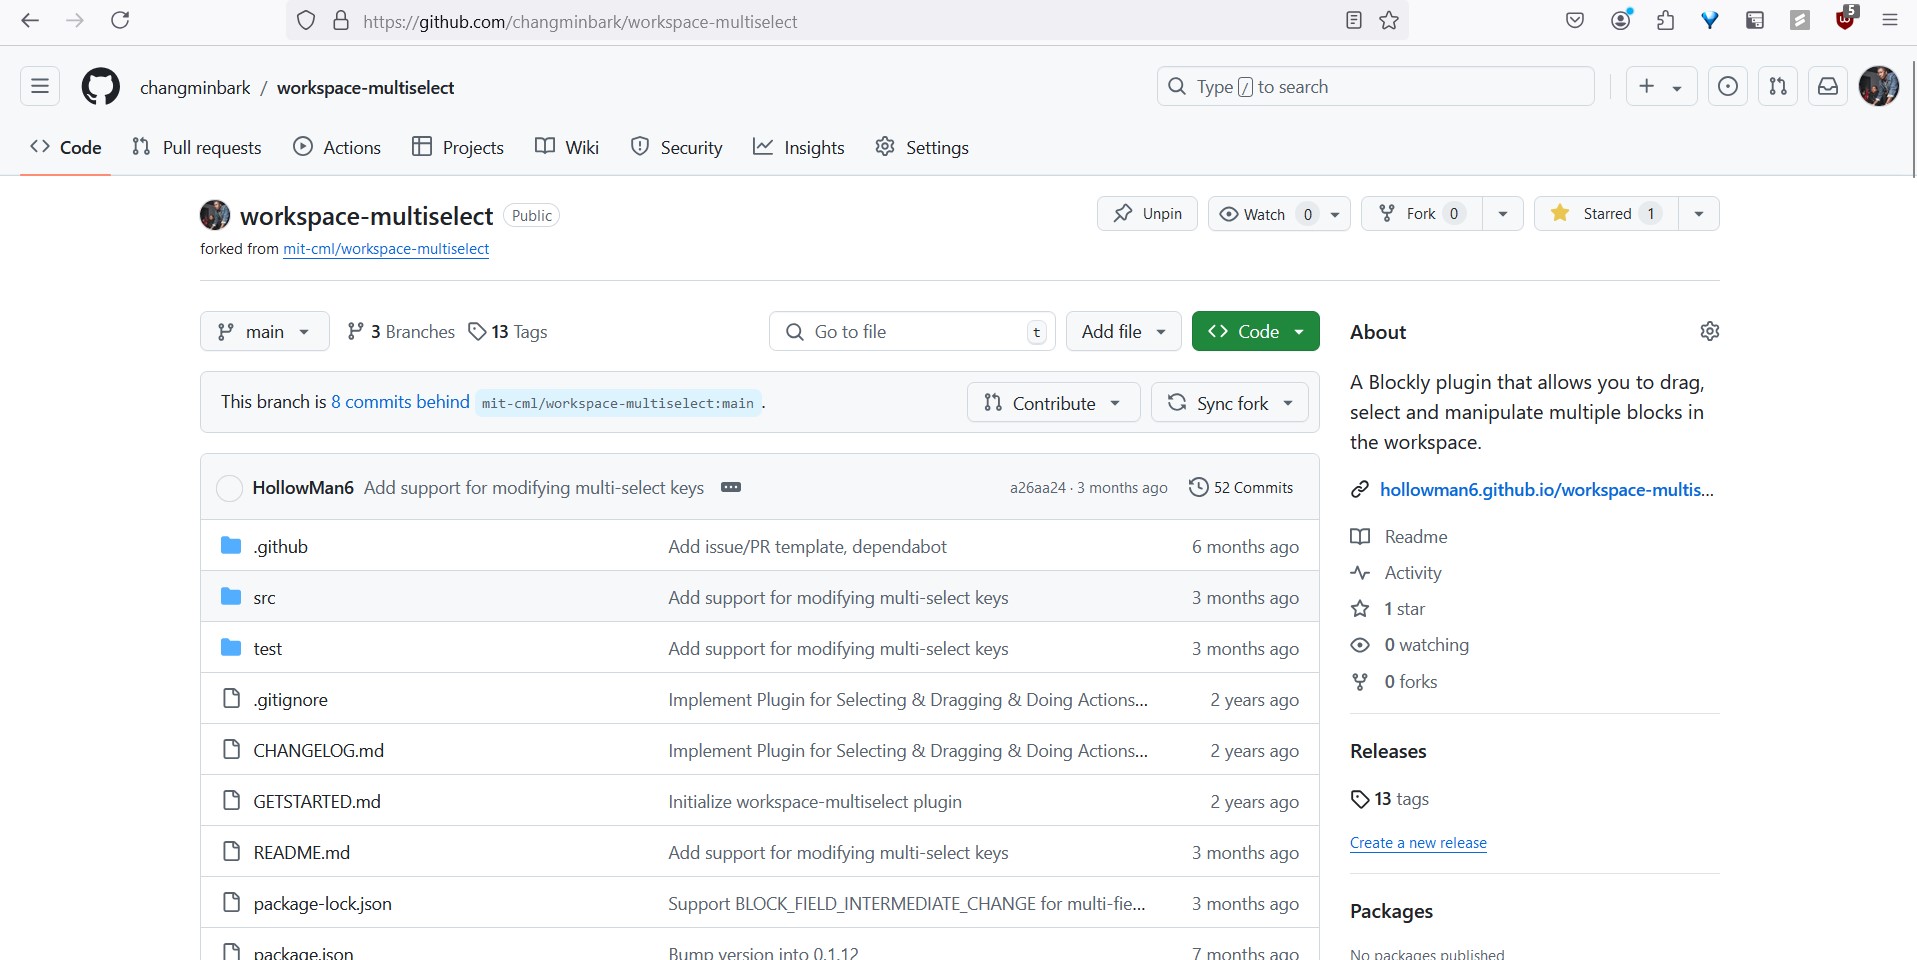Switch to the Settings tab
1917x960 pixels.
tap(922, 147)
